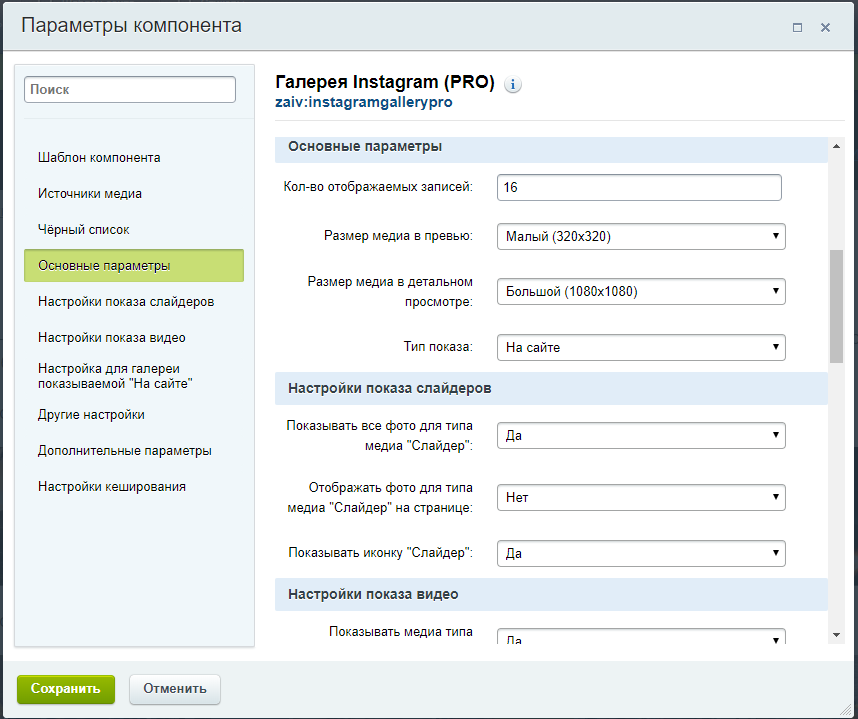Click the Сохранить button
Viewport: 858px width, 719px height.
pyautogui.click(x=66, y=689)
